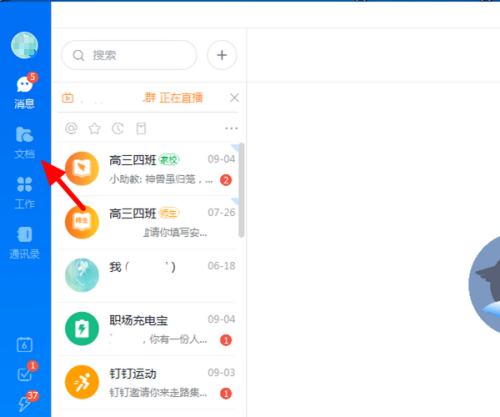The height and width of the screenshot is (417, 500).
Task: Click the 钉钉运动 running figure avatar
Action: point(82,382)
